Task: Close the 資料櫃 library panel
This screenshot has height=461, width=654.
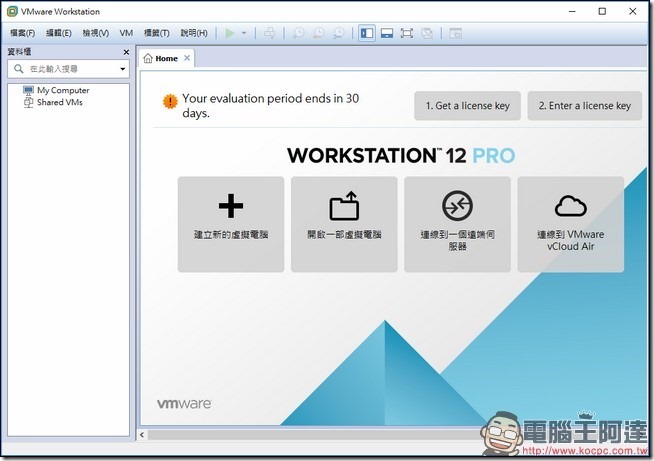Action: pyautogui.click(x=126, y=52)
